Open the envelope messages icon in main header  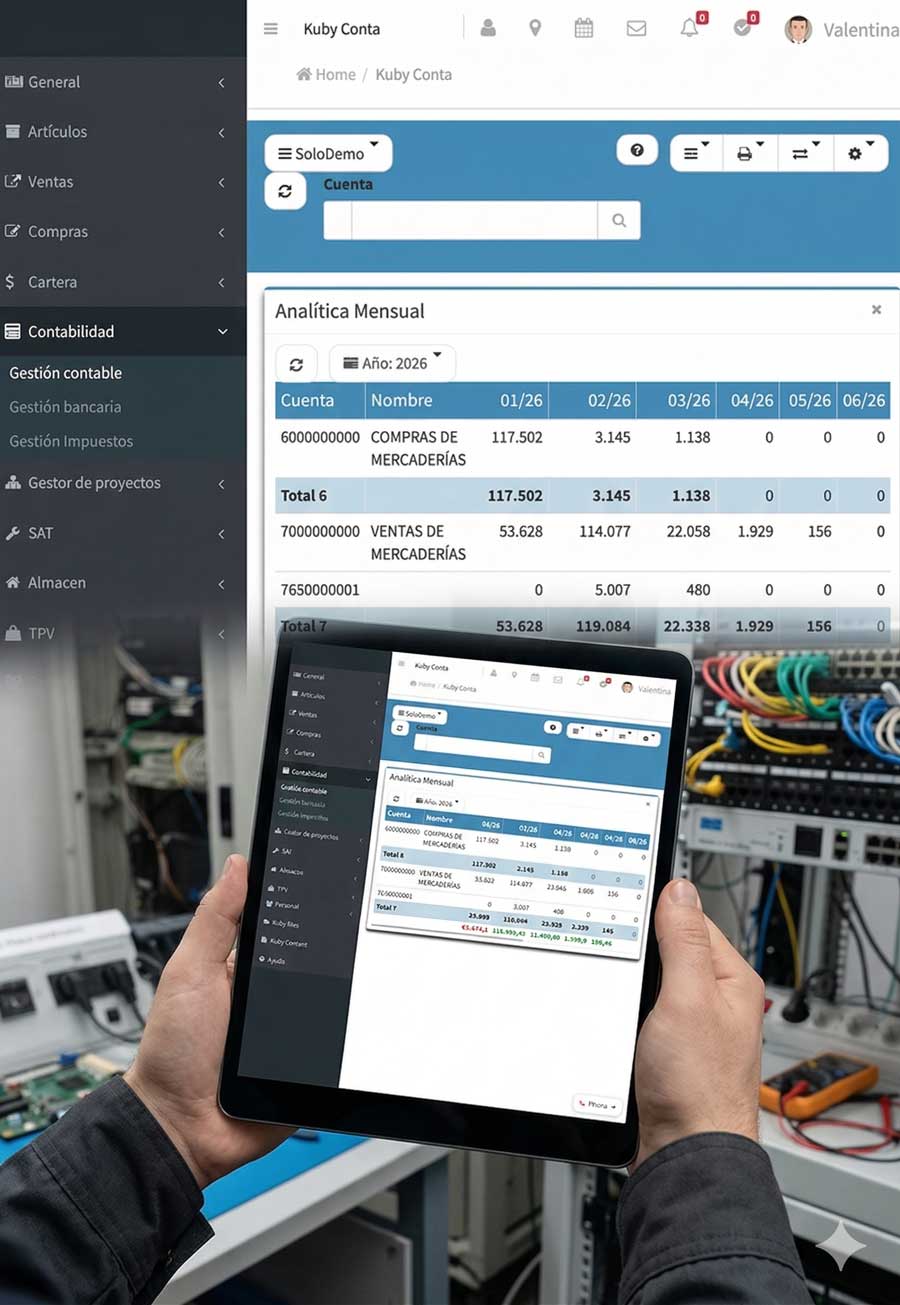click(x=636, y=28)
